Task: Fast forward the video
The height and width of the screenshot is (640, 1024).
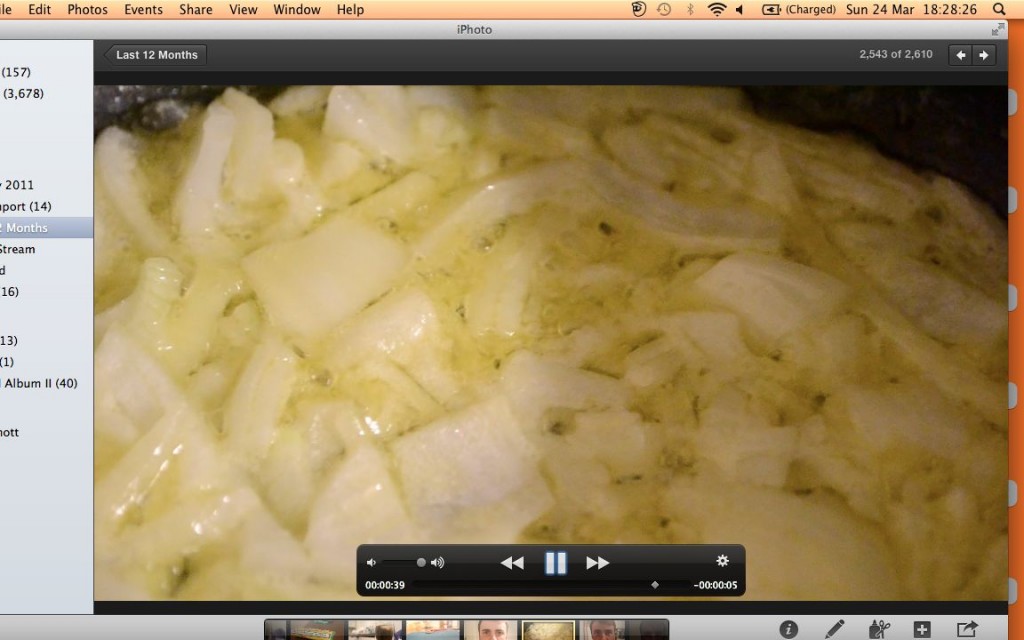Action: pos(598,562)
